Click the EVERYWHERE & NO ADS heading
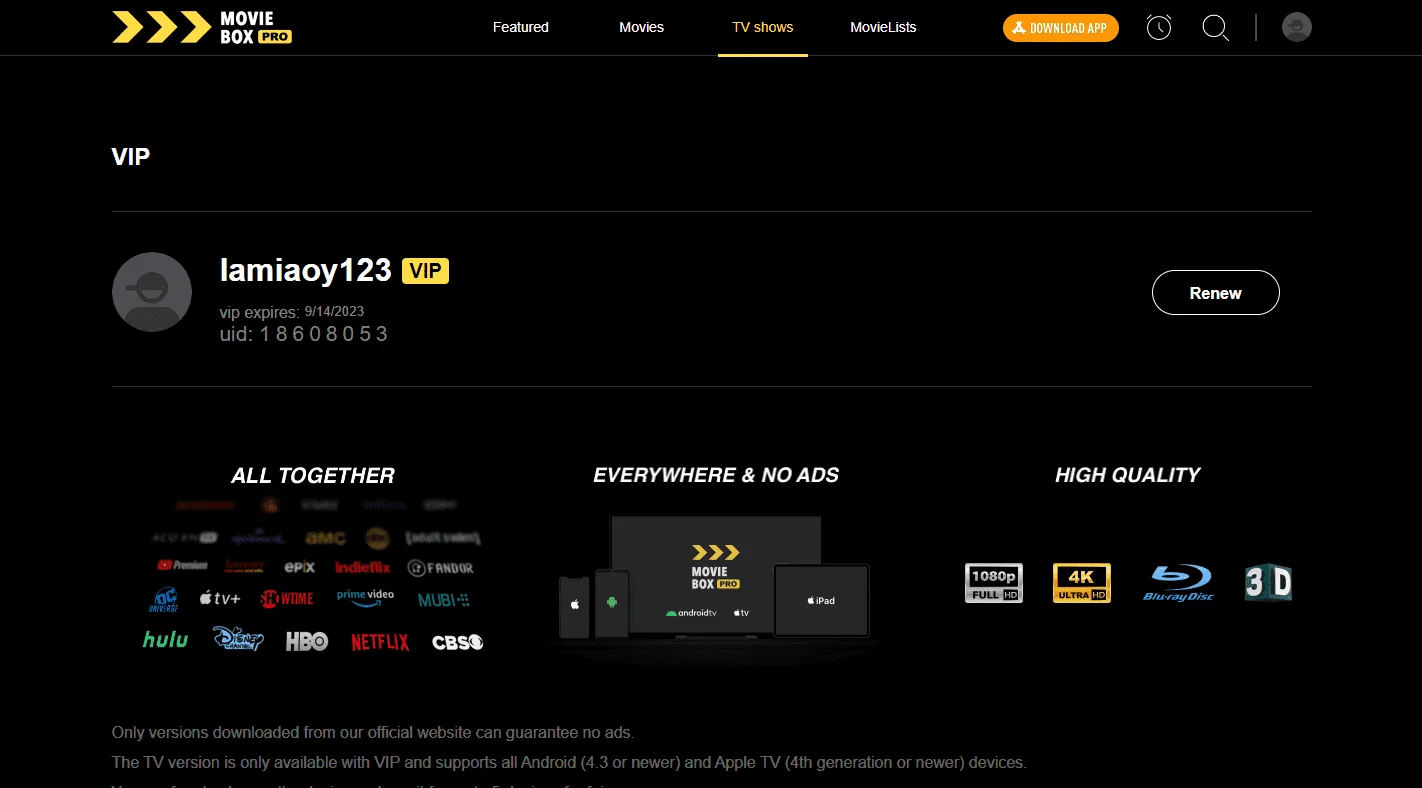Viewport: 1422px width, 788px height. tap(716, 475)
